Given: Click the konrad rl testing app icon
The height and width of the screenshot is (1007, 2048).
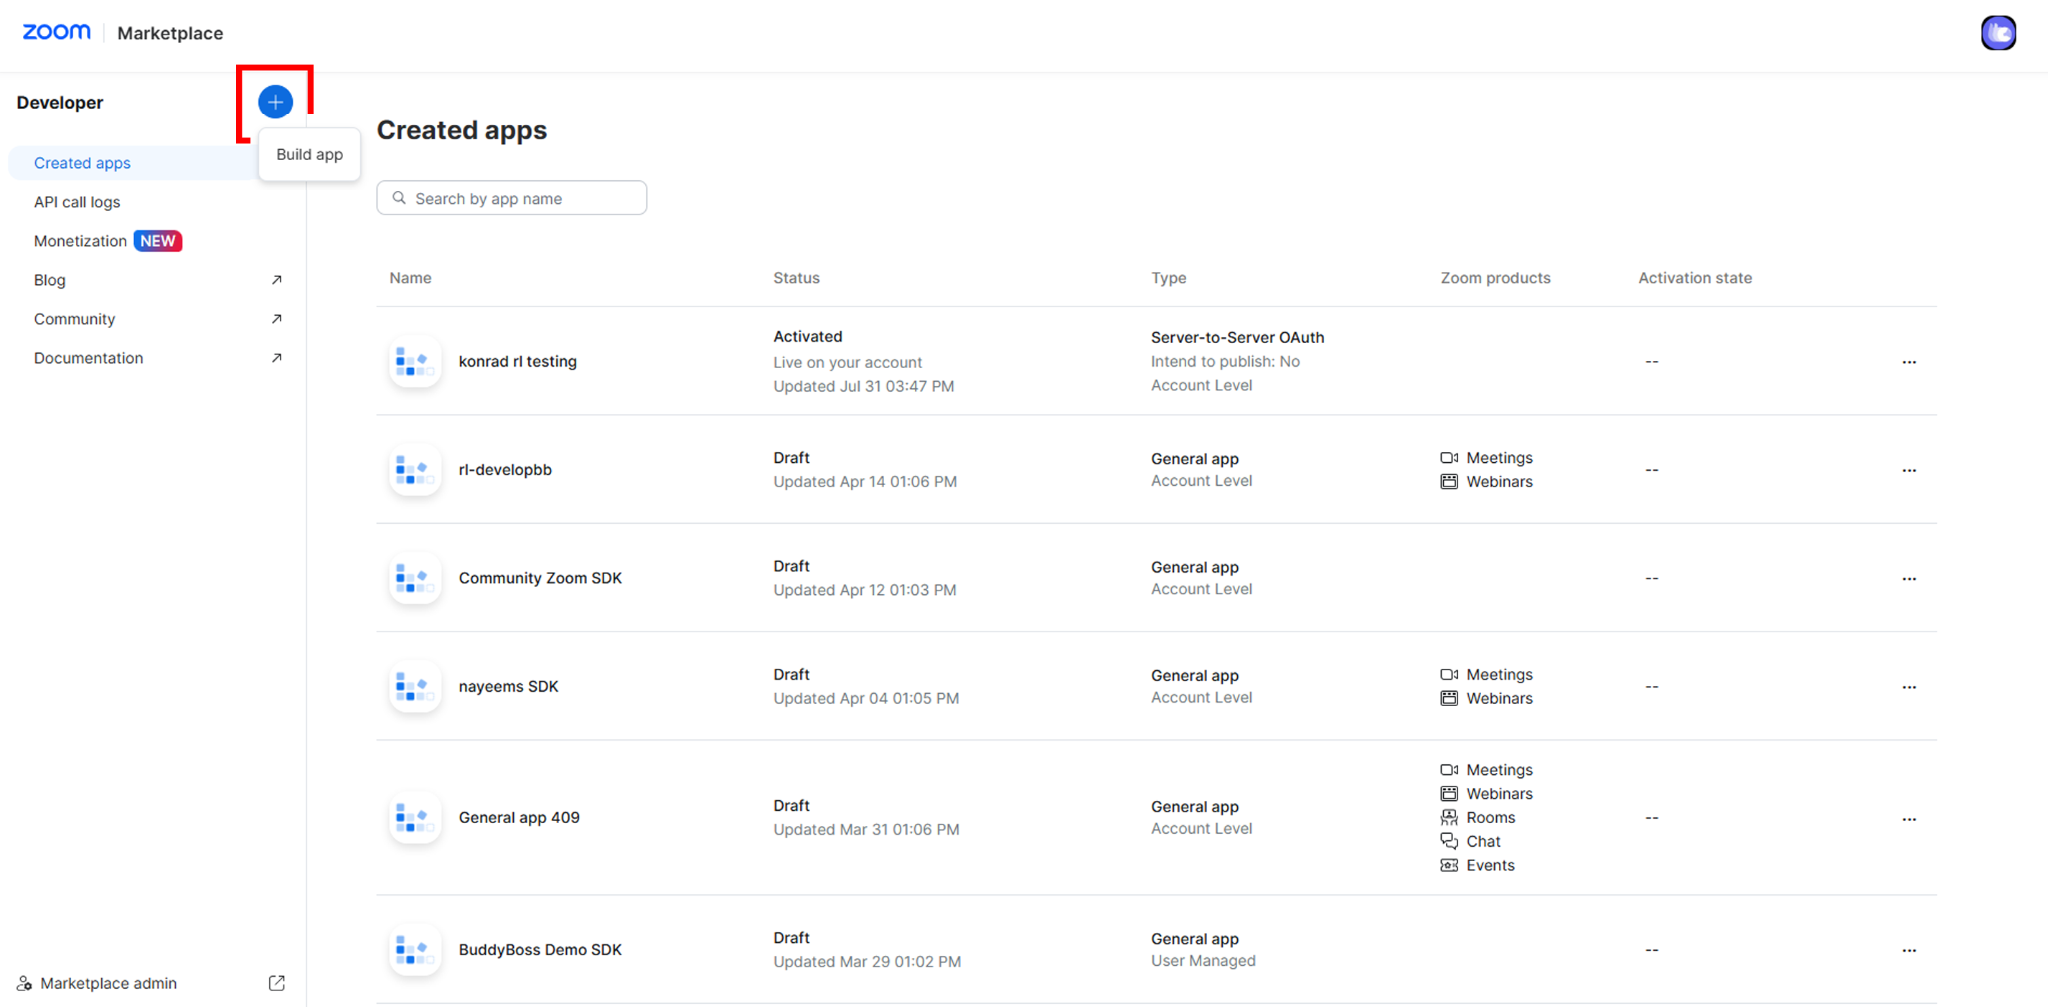Looking at the screenshot, I should click(415, 361).
